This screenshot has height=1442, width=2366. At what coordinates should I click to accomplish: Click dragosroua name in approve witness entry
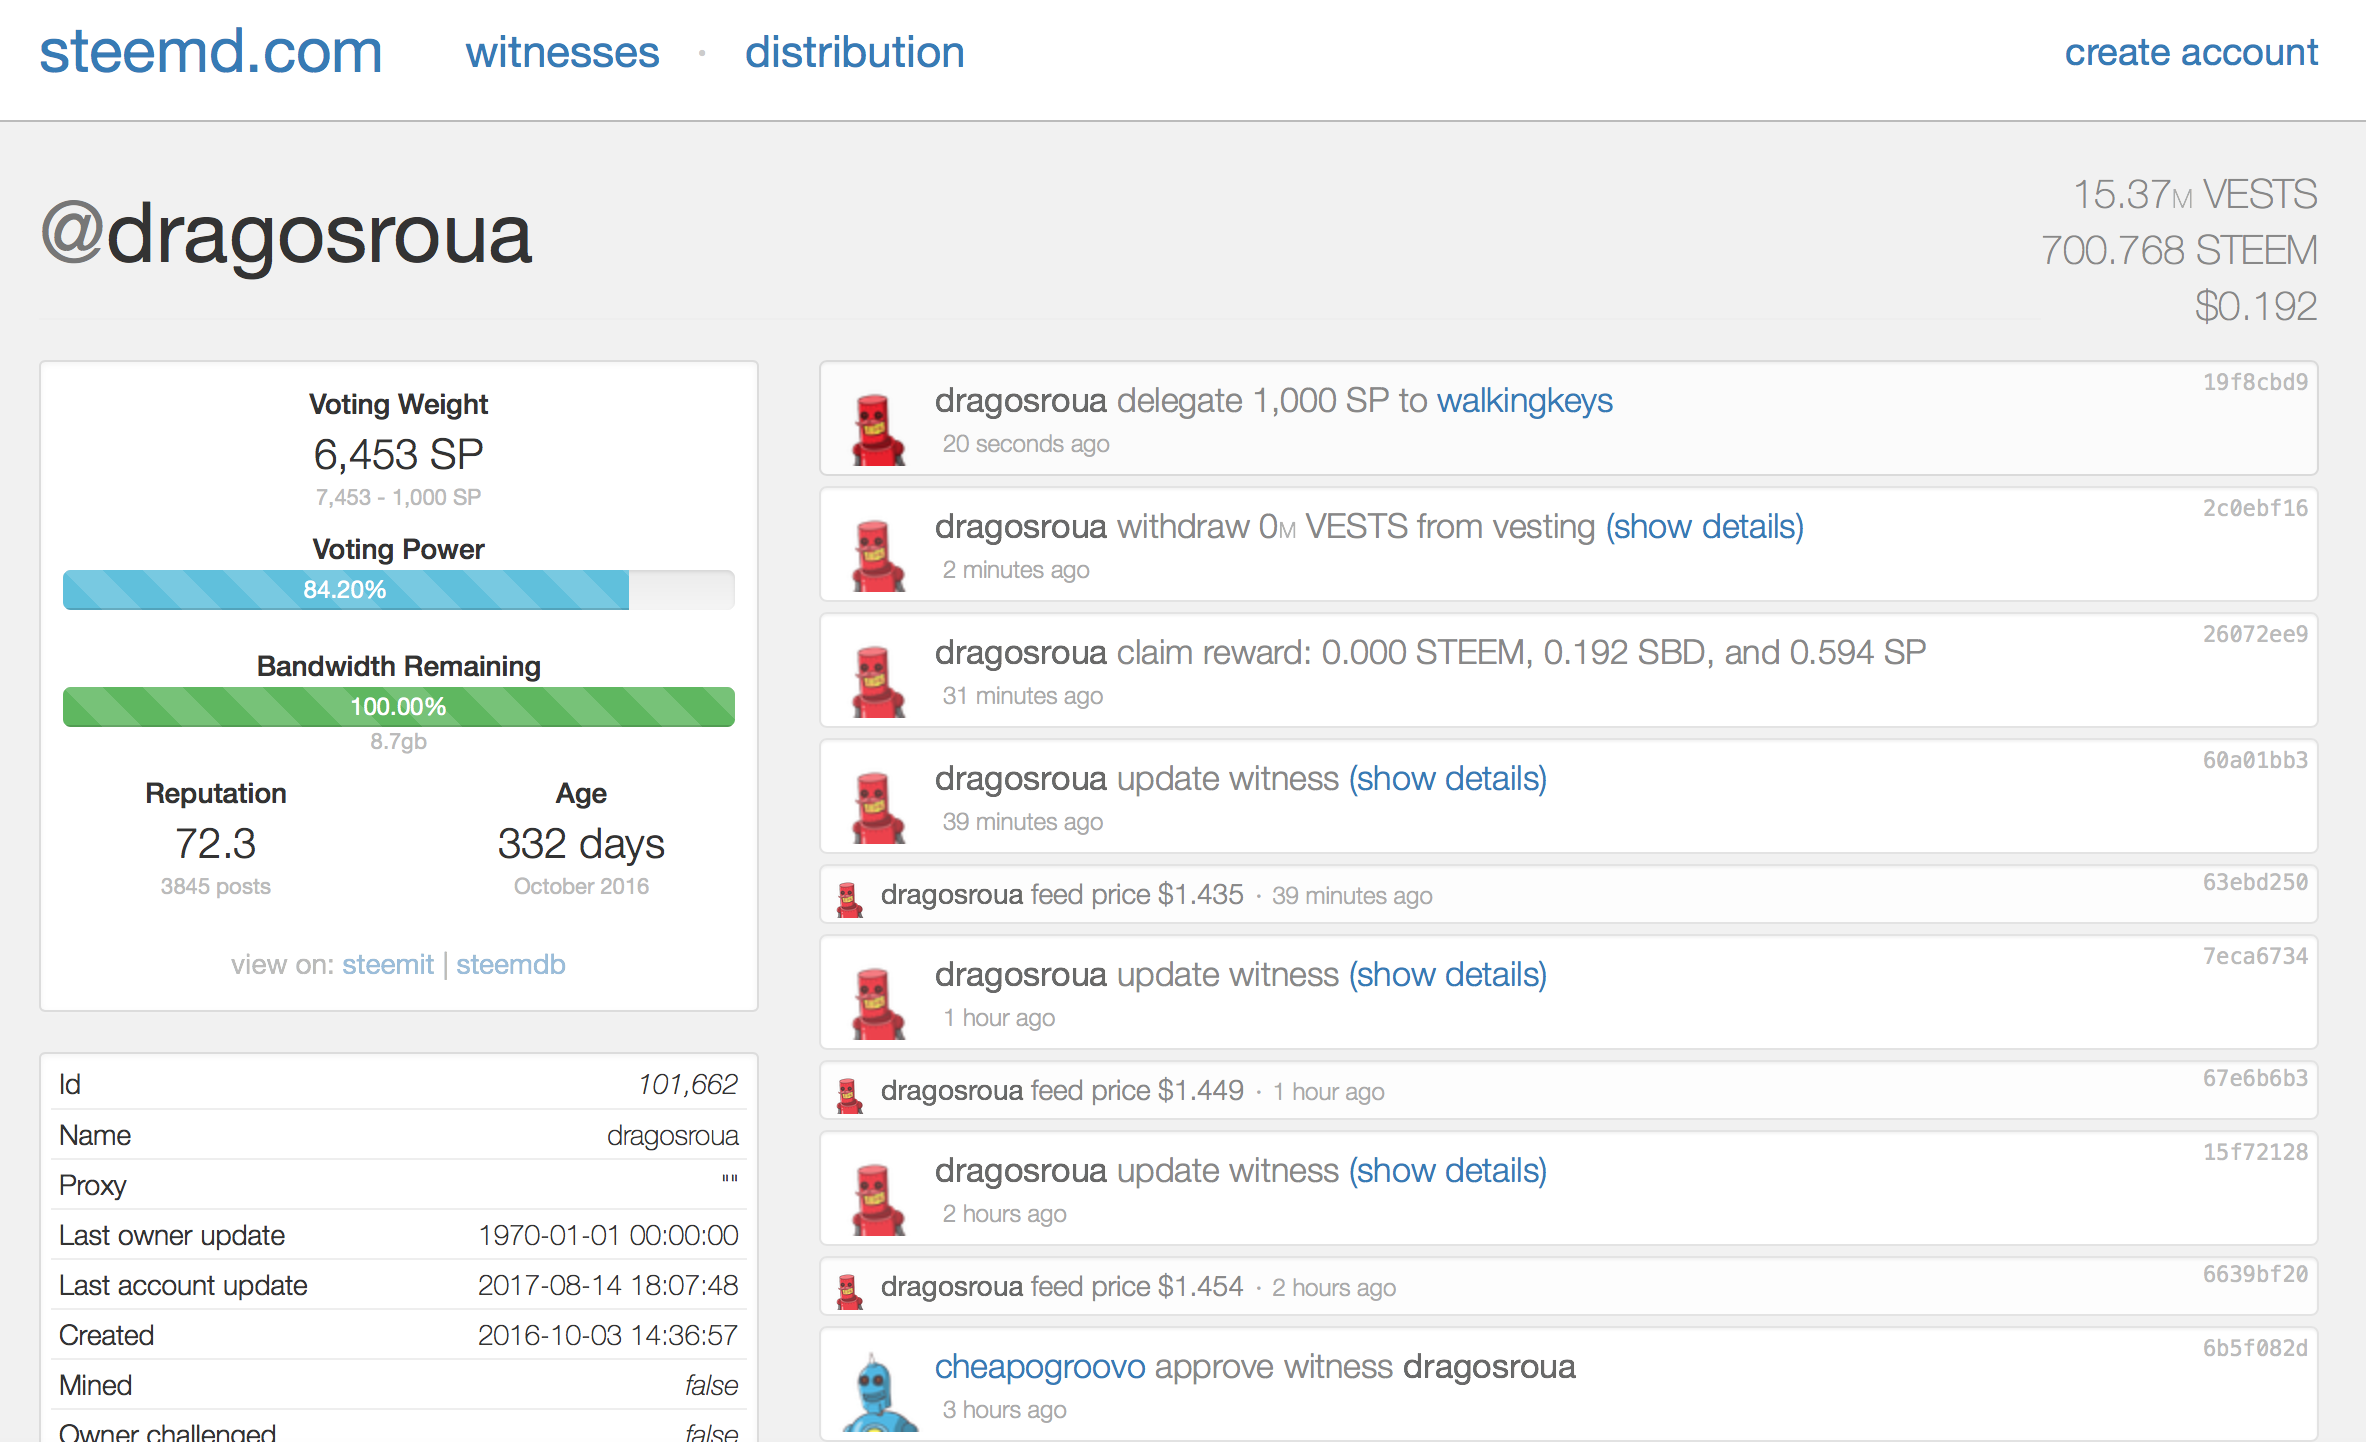tap(1489, 1366)
